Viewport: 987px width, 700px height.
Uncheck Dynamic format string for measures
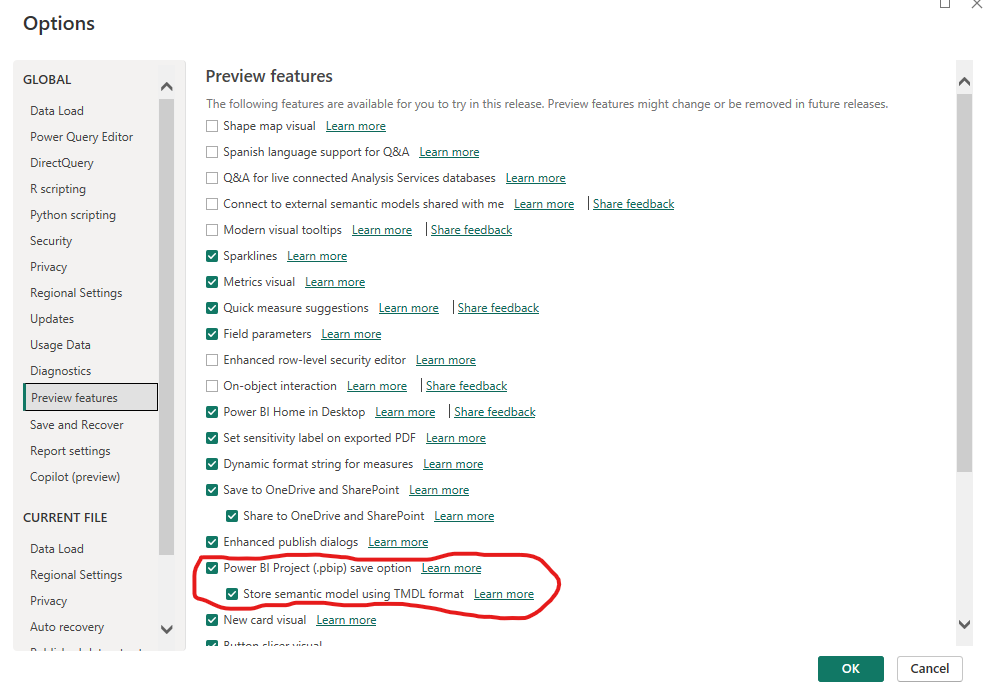tap(212, 464)
